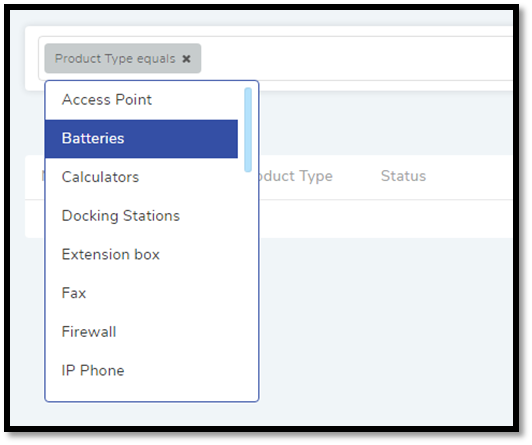Click the light blue dropdown scrollbar thumb

click(248, 130)
